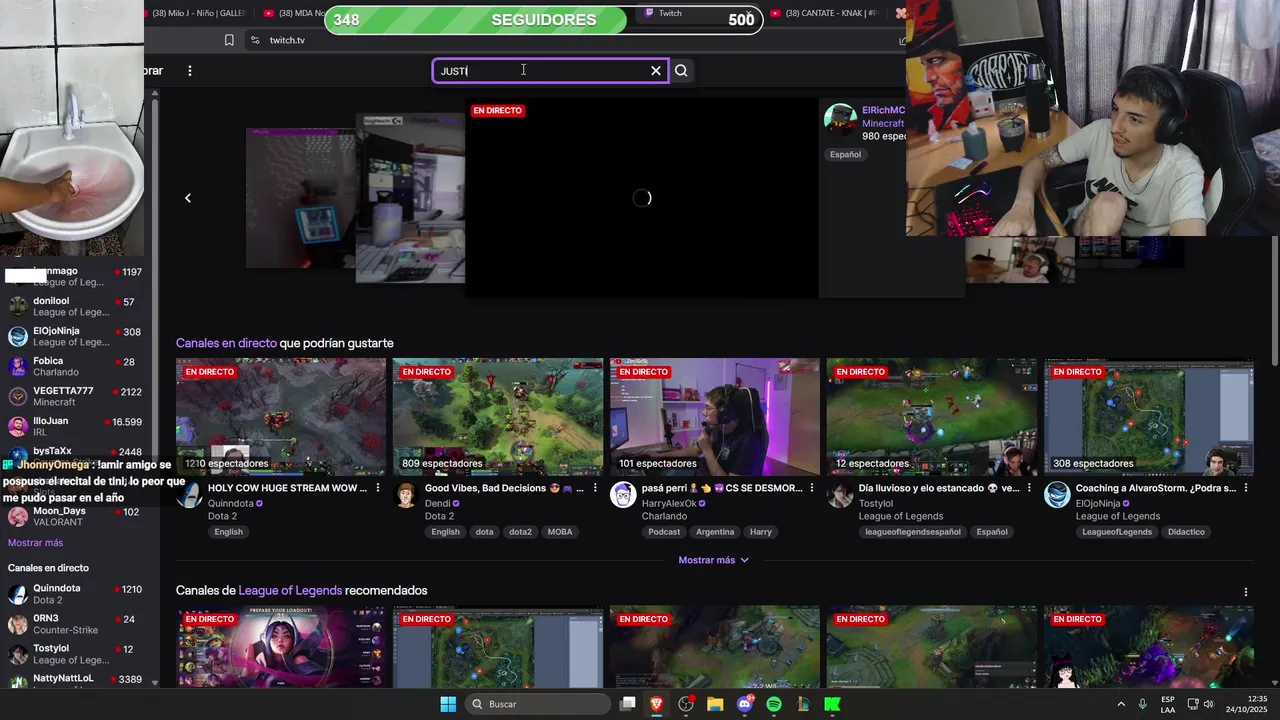Screen dimensions: 1280x720
Task: Click the browser bookmark icon
Action: [x=229, y=40]
